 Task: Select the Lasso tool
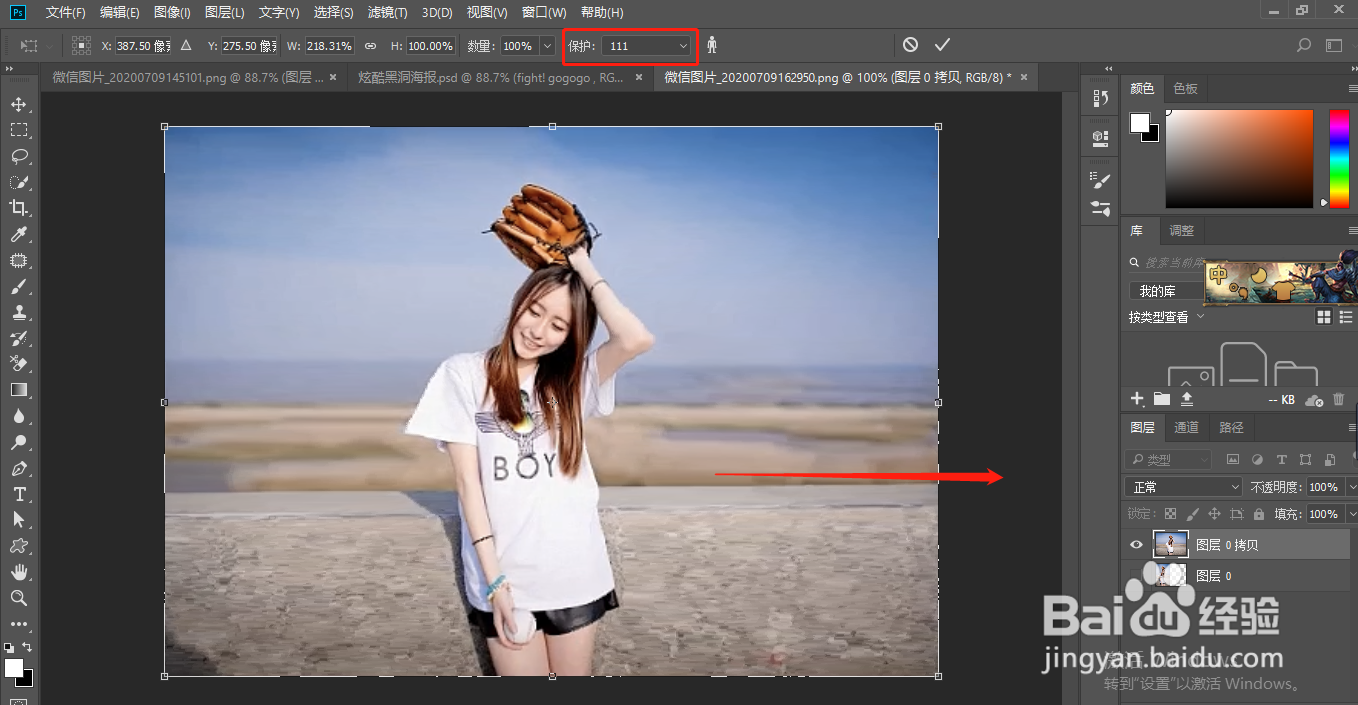[18, 156]
